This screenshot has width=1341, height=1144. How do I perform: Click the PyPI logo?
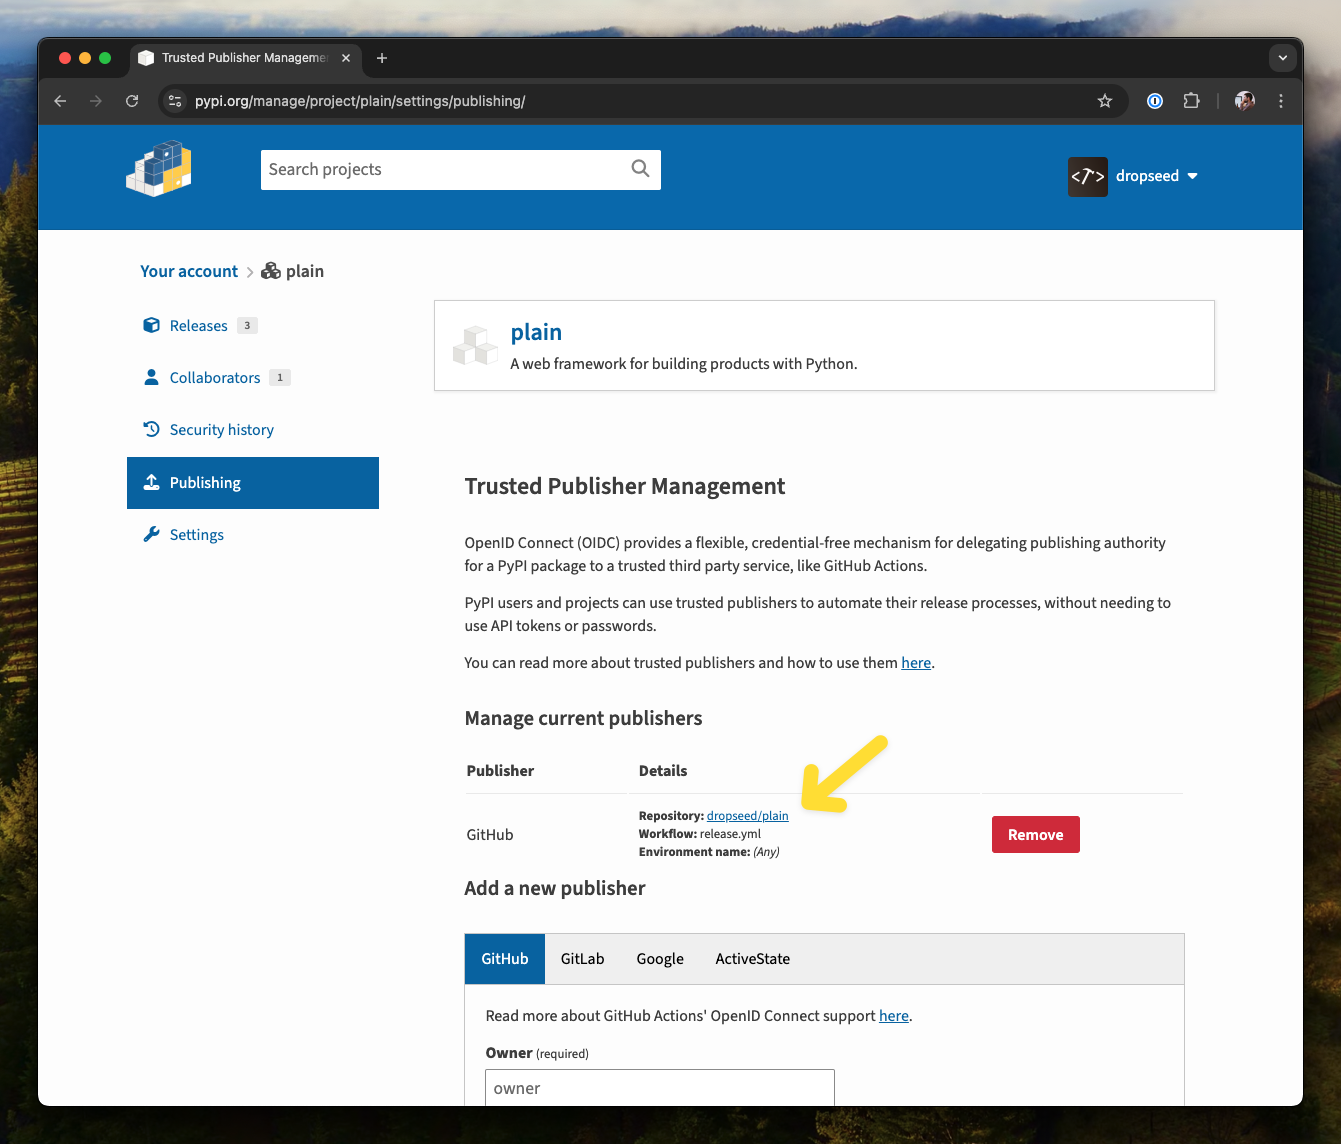click(x=158, y=168)
